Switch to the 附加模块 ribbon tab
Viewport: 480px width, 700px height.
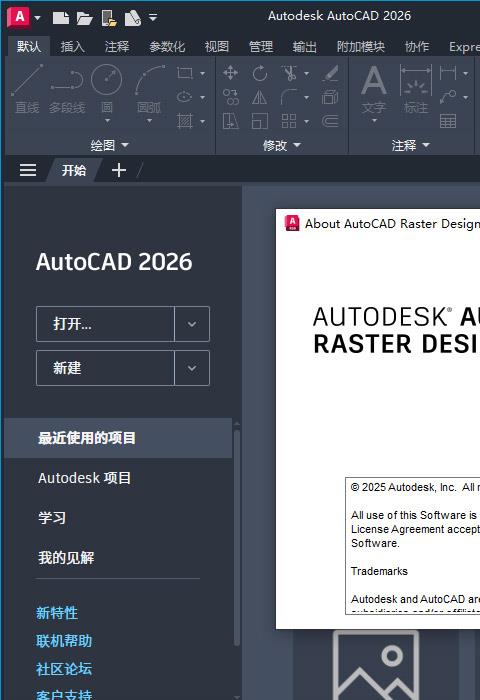[361, 46]
